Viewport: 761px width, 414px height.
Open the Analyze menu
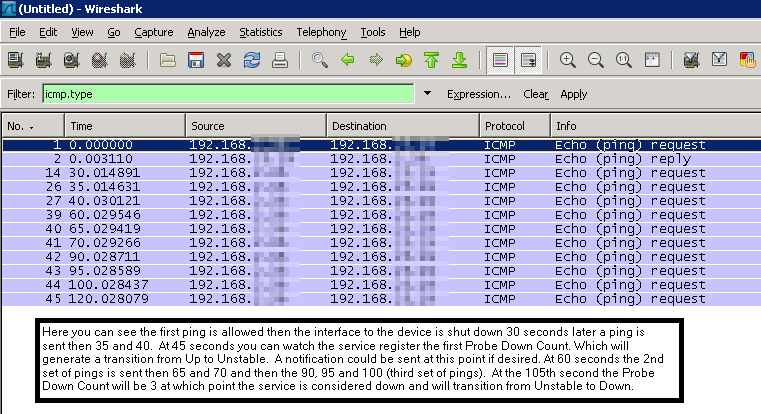[x=206, y=32]
